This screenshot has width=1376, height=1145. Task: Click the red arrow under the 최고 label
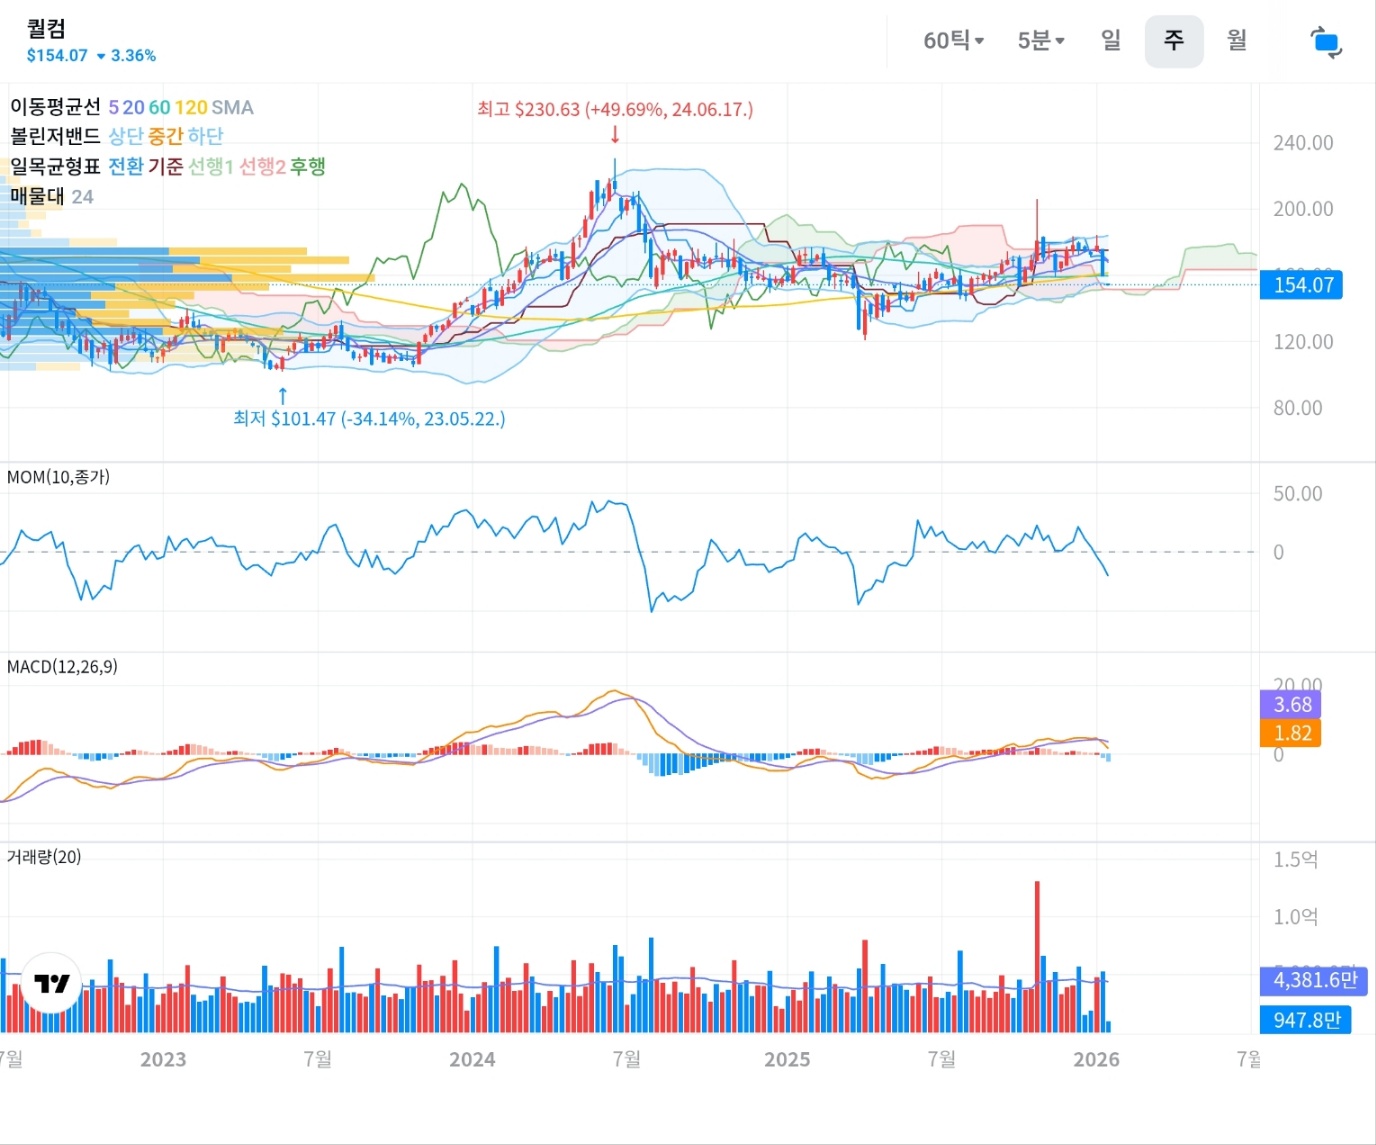click(615, 134)
